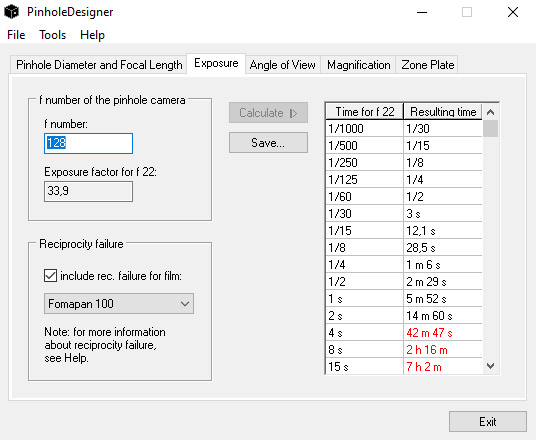
Task: Switch to the Angle of View tab
Action: pyautogui.click(x=282, y=65)
